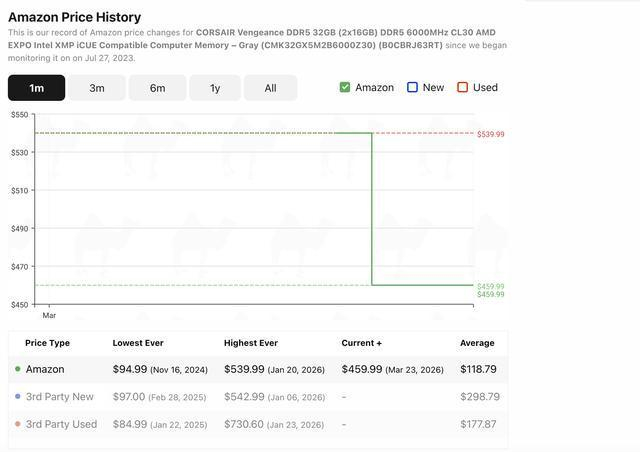Show All-time price history
Screen dimensions: 640x452
click(x=270, y=88)
